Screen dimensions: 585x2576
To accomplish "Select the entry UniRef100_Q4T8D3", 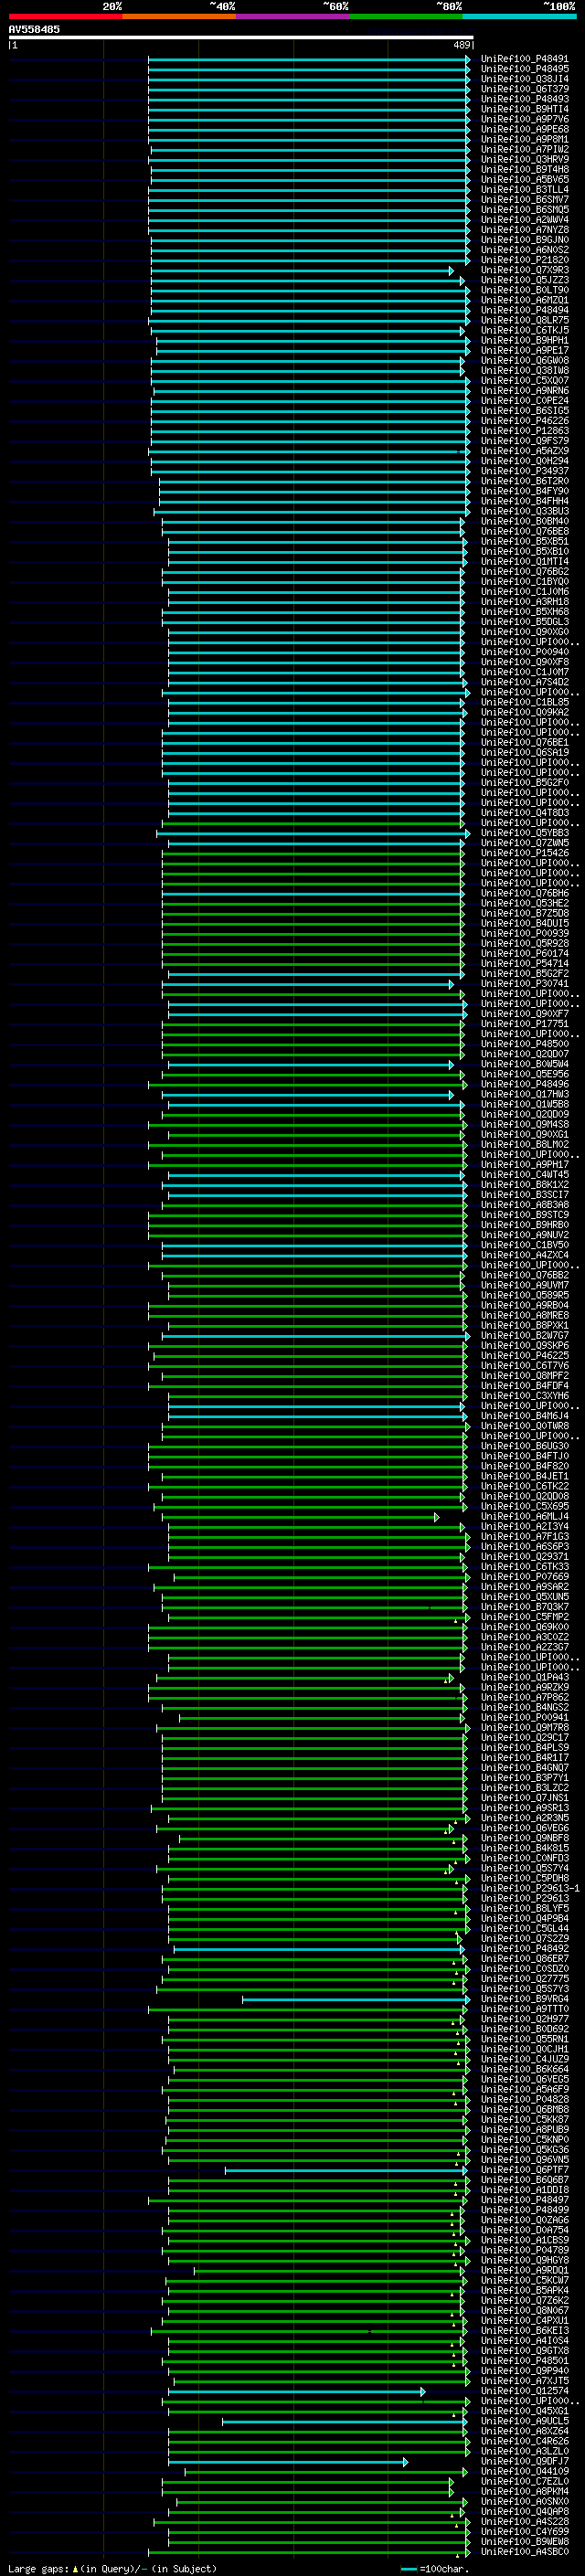I will [x=524, y=813].
